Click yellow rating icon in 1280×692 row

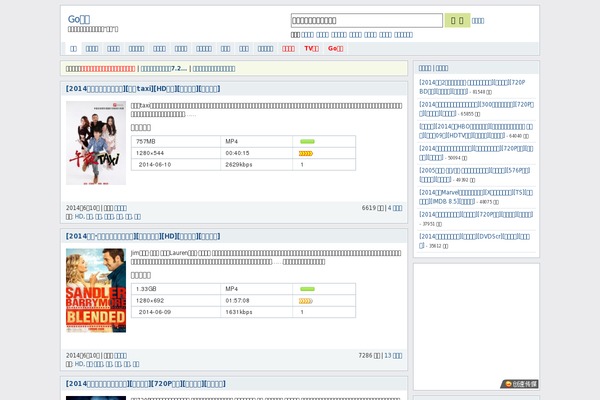point(306,301)
